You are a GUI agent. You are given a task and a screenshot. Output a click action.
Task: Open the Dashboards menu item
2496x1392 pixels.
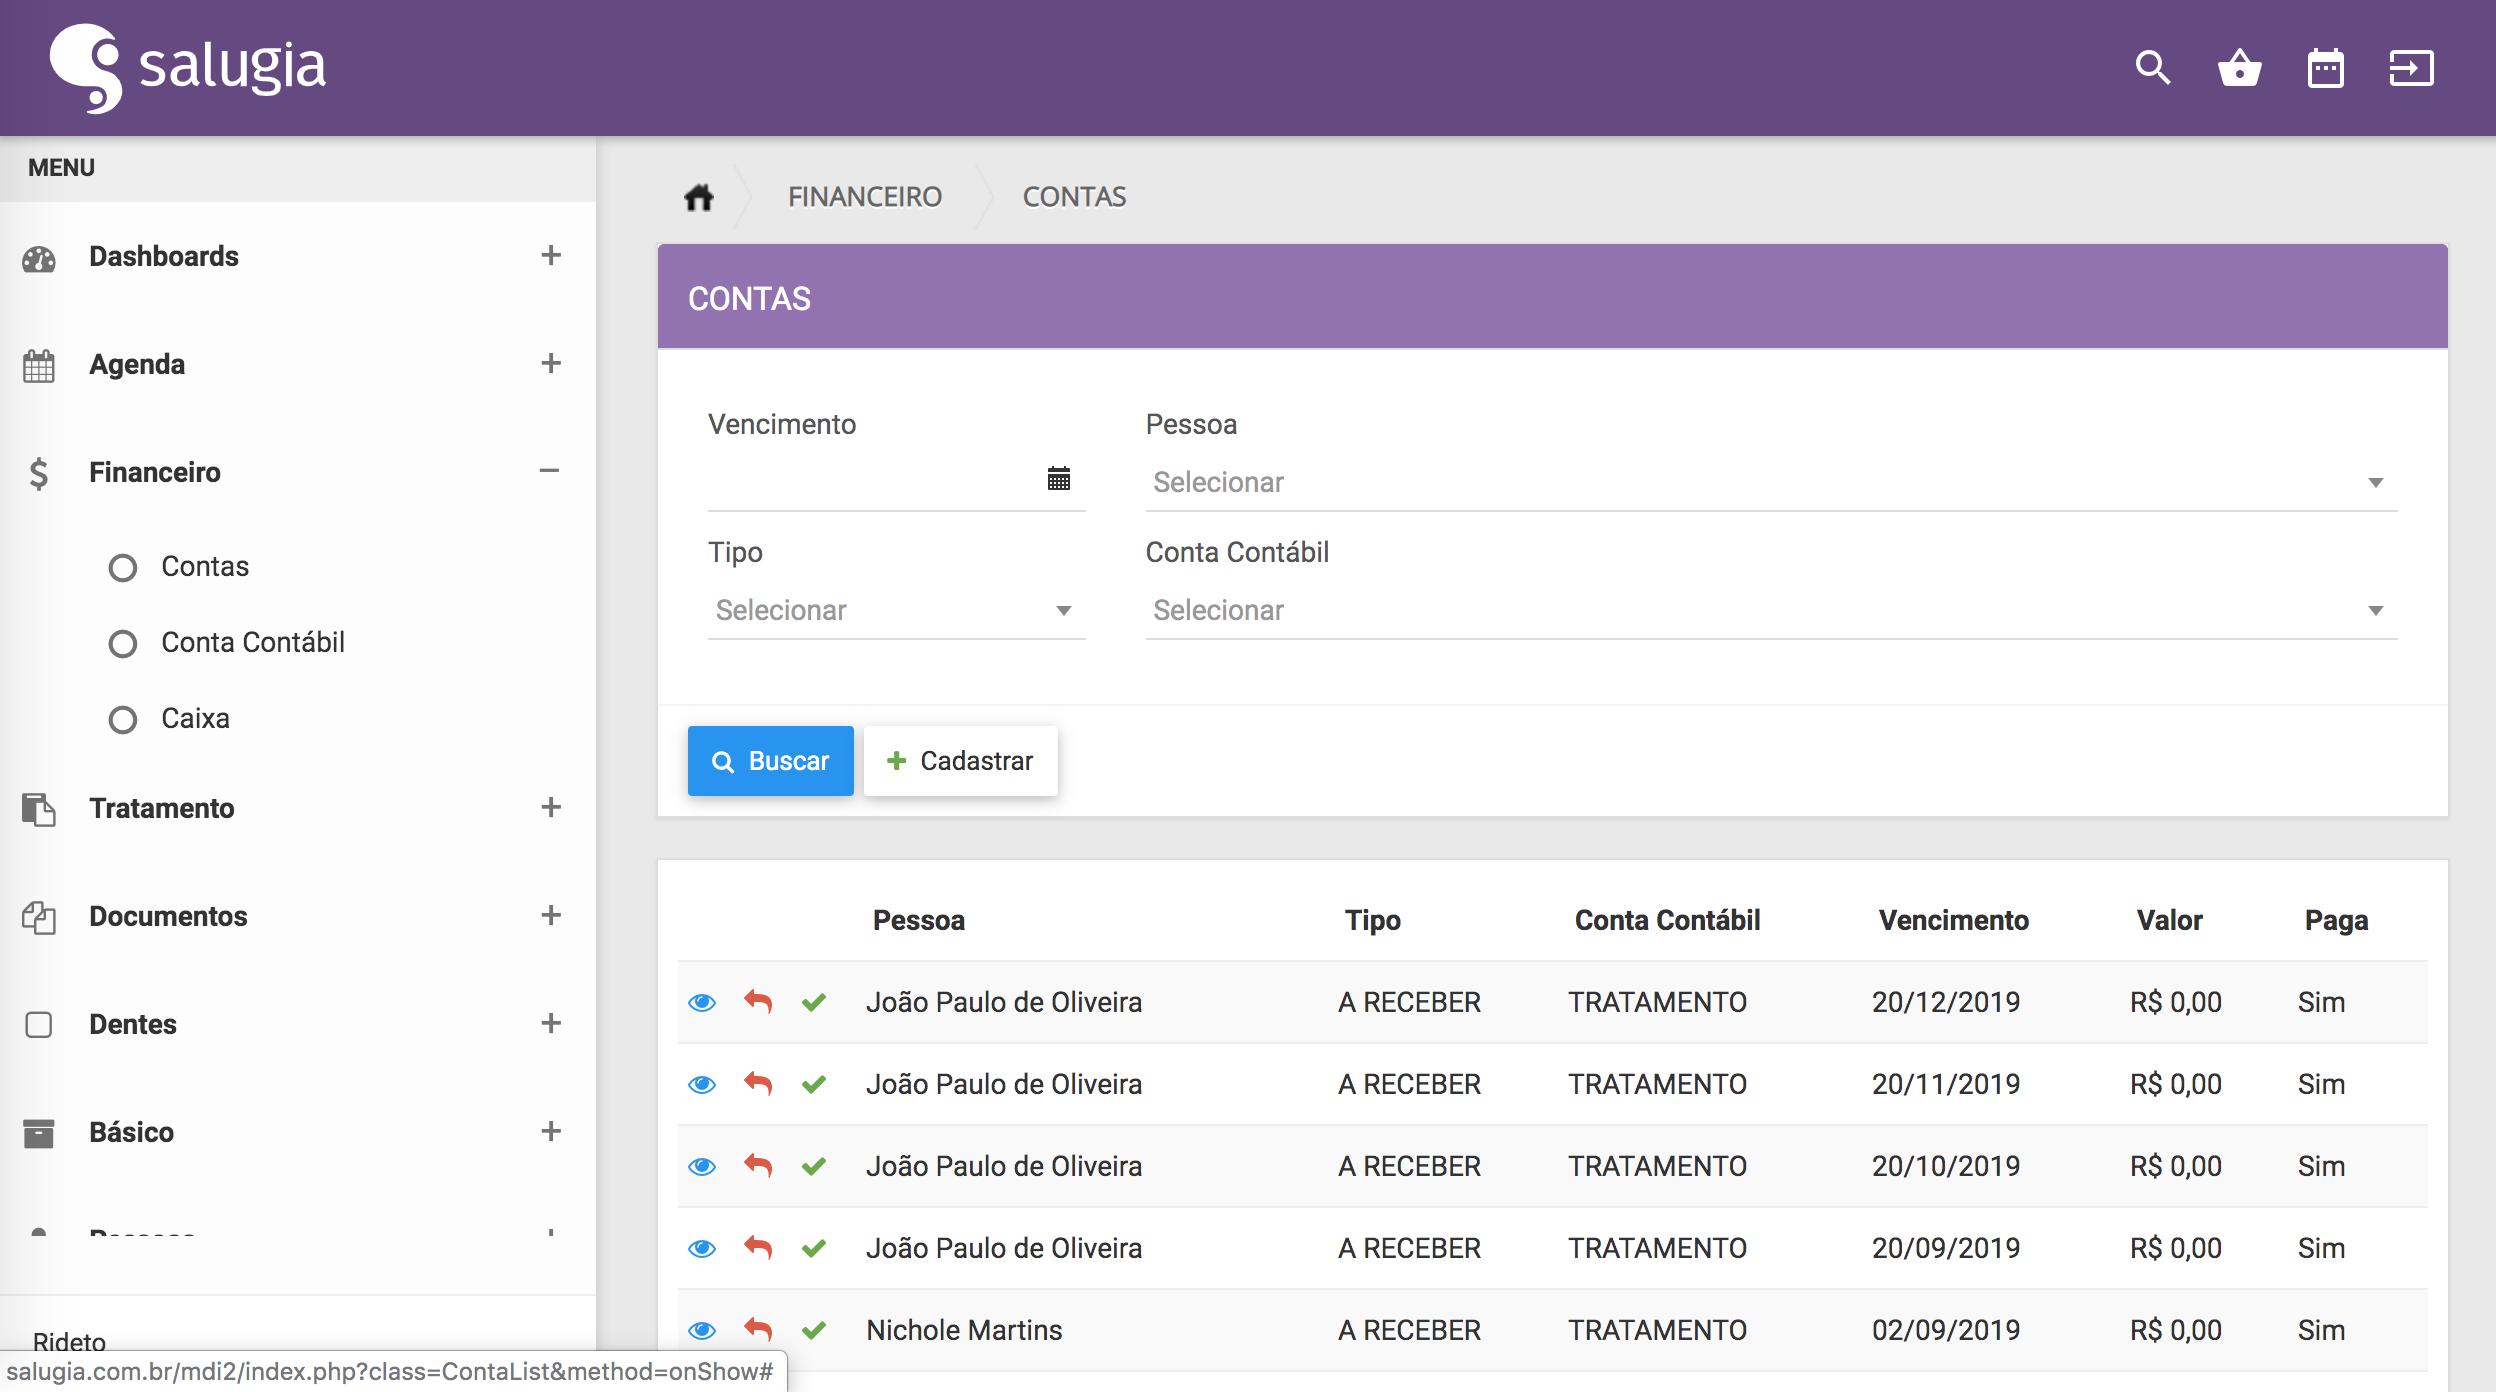click(164, 257)
